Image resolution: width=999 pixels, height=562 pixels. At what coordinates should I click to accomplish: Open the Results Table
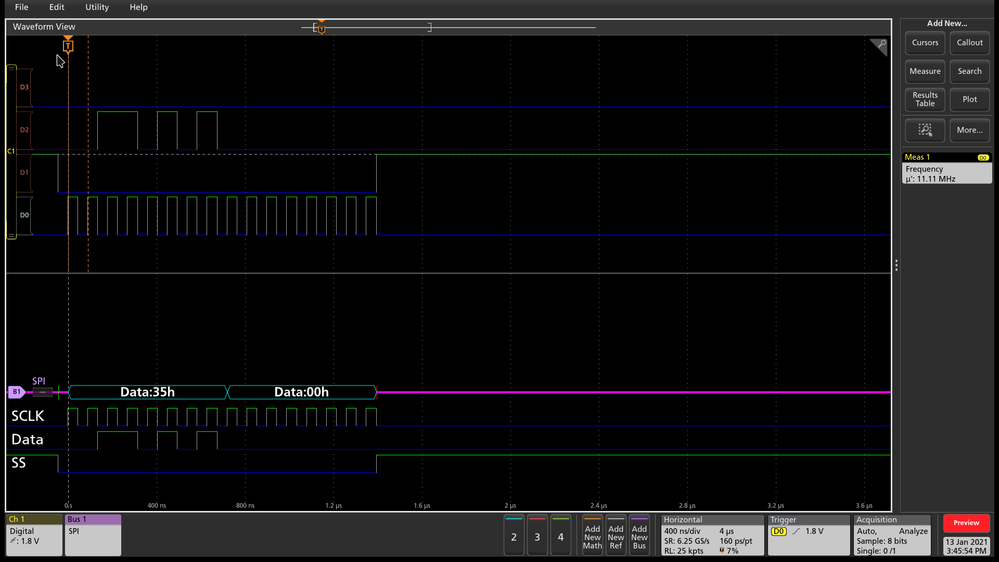click(924, 99)
